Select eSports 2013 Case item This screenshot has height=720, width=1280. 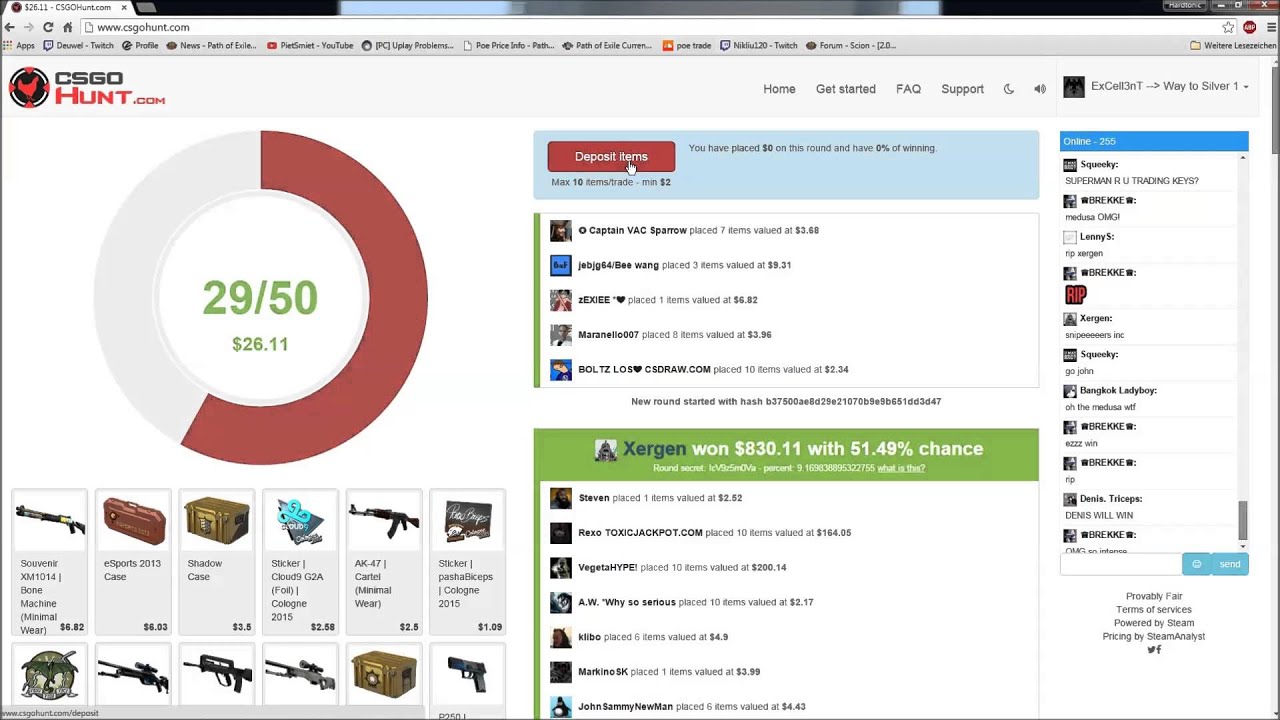[x=133, y=562]
